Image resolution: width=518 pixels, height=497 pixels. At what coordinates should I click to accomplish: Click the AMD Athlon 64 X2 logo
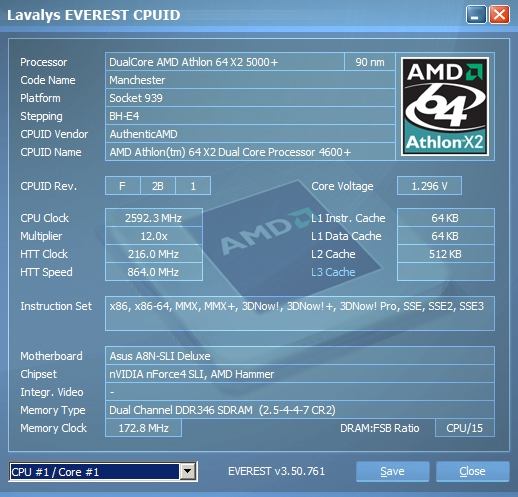point(445,106)
